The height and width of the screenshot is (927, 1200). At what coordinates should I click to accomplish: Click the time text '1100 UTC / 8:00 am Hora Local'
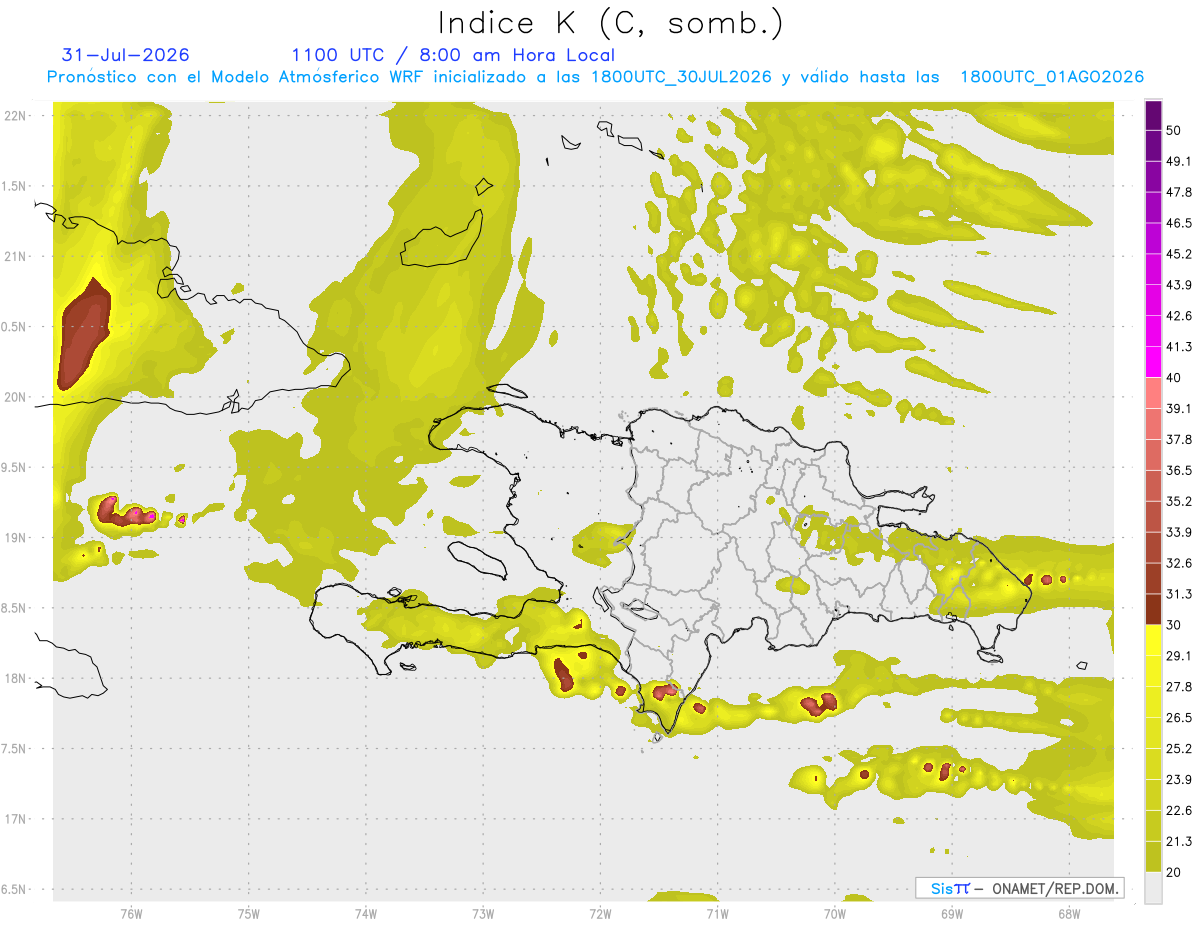pyautogui.click(x=453, y=55)
